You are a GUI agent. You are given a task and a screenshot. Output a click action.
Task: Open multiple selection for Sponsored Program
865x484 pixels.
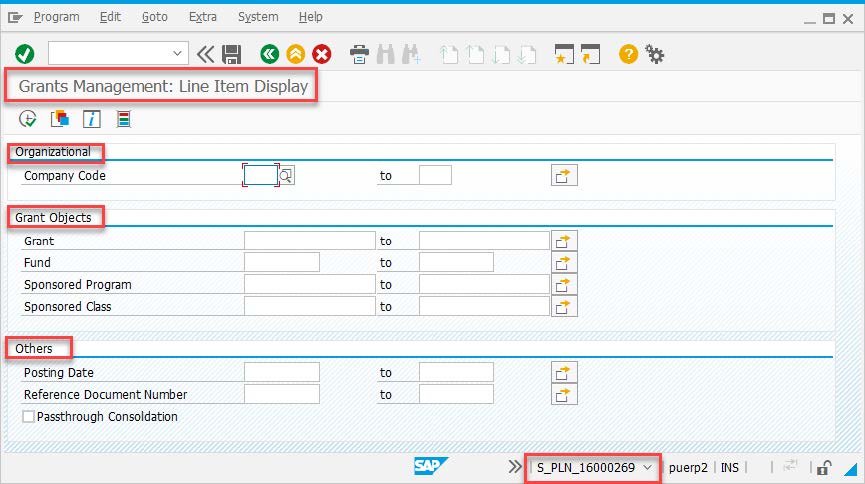pyautogui.click(x=564, y=284)
